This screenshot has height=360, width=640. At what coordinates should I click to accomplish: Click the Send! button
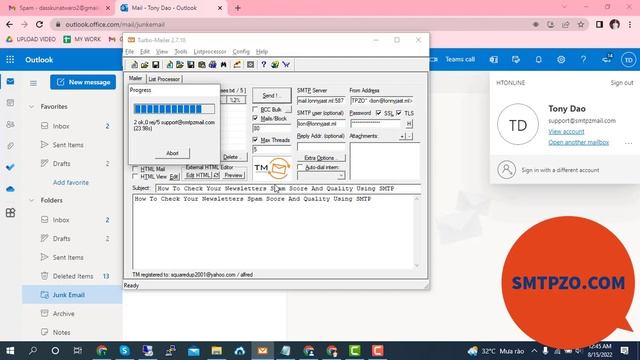coord(271,96)
